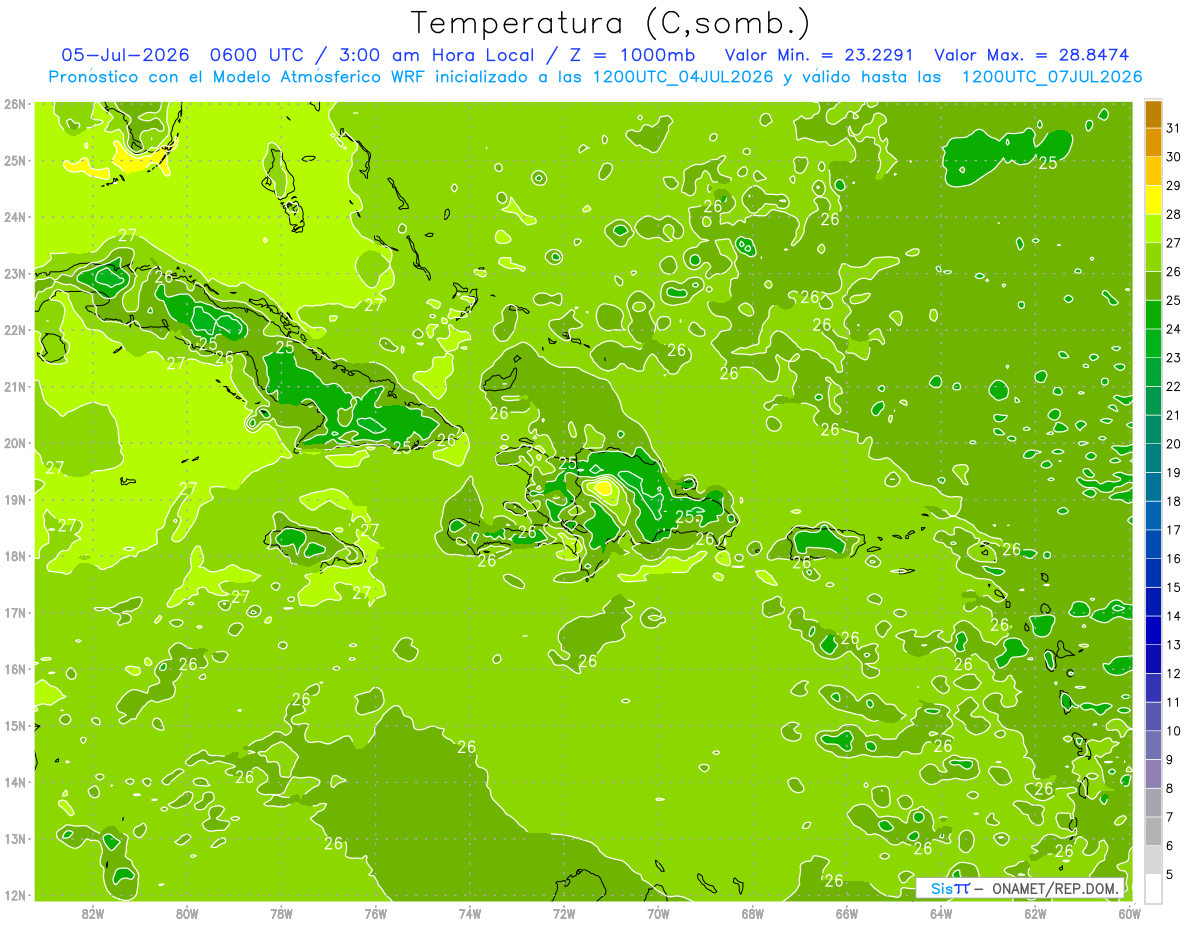This screenshot has width=1200, height=927.
Task: Click the 80W longitude axis label
Action: point(187,913)
